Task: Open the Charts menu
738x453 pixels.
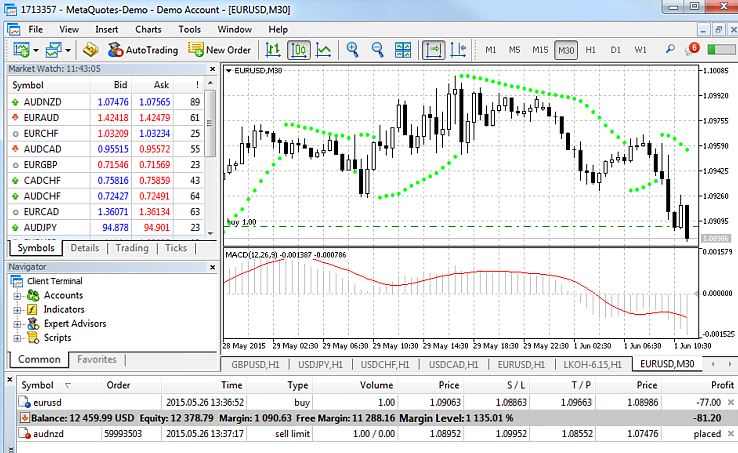Action: (x=148, y=29)
